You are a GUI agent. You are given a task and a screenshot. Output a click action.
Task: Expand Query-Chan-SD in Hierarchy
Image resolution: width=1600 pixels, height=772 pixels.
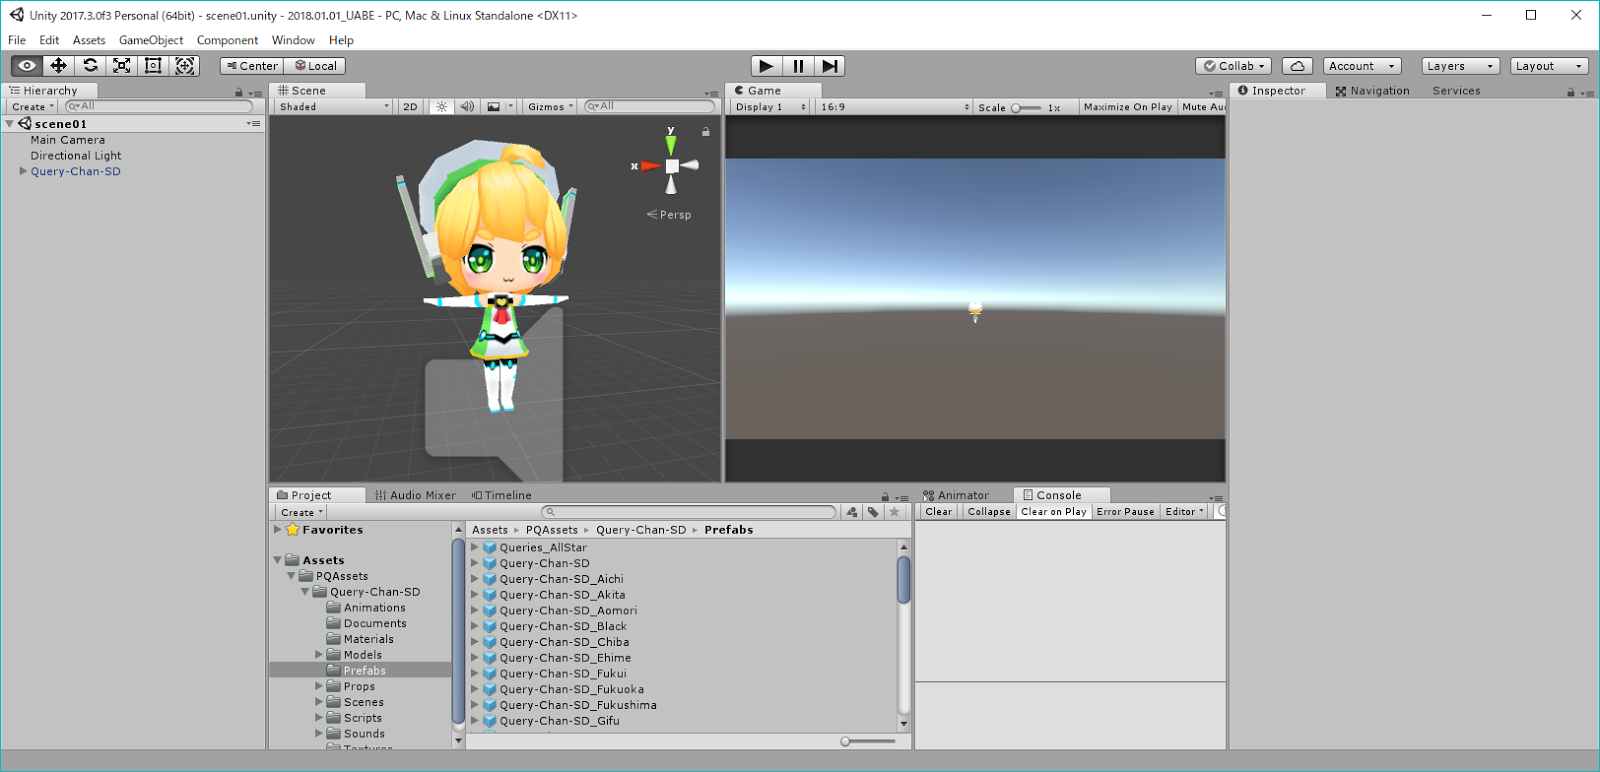click(x=23, y=172)
